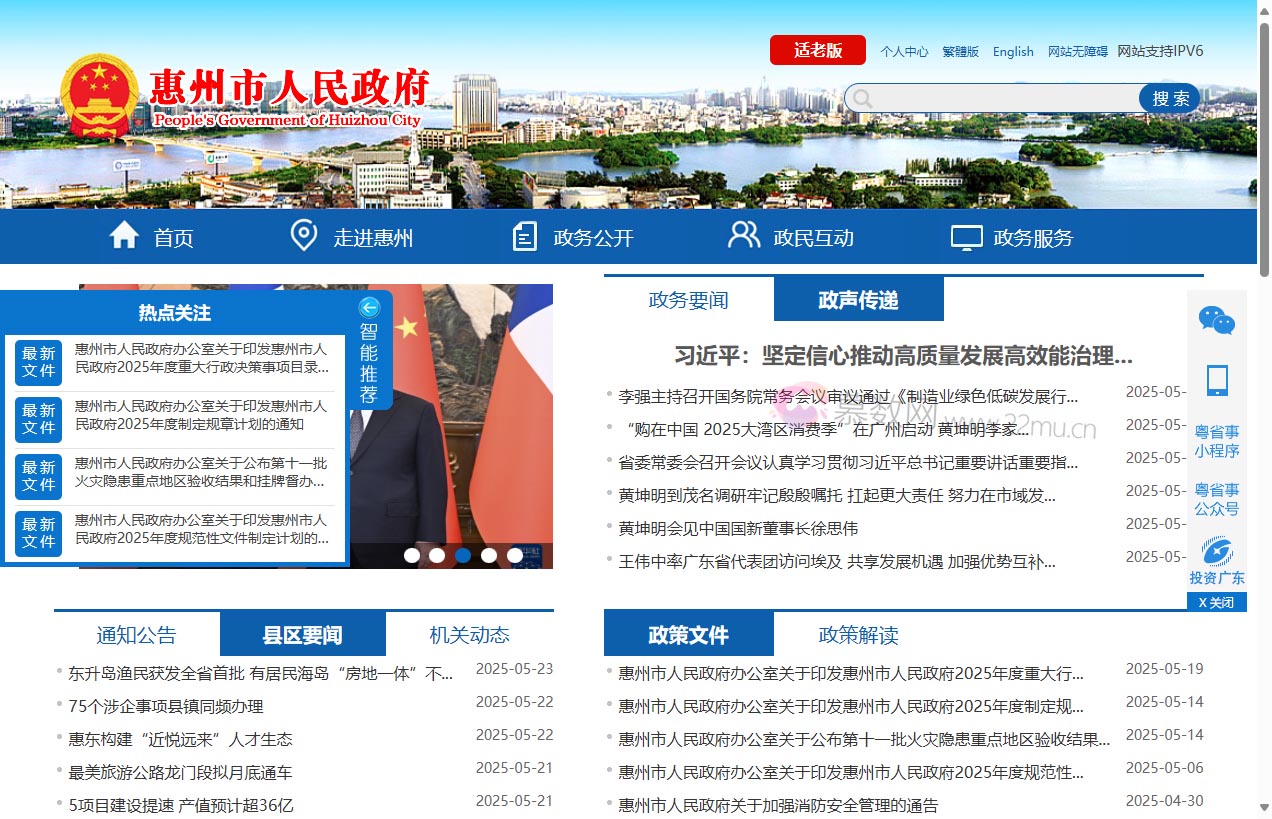Open the English version link
The image size is (1272, 819).
tap(1013, 51)
